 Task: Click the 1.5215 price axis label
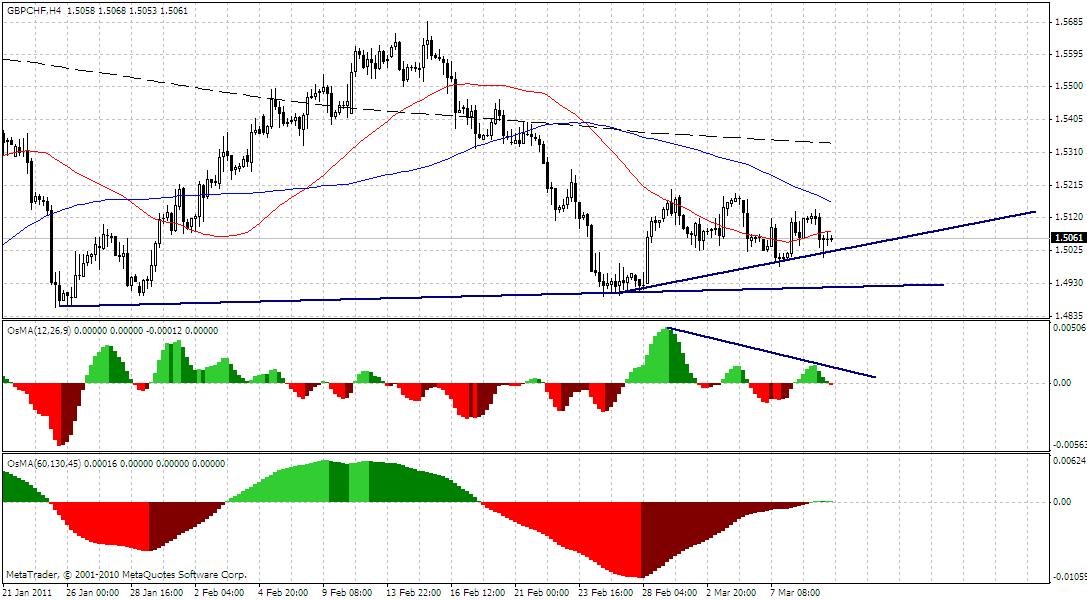pyautogui.click(x=1068, y=185)
